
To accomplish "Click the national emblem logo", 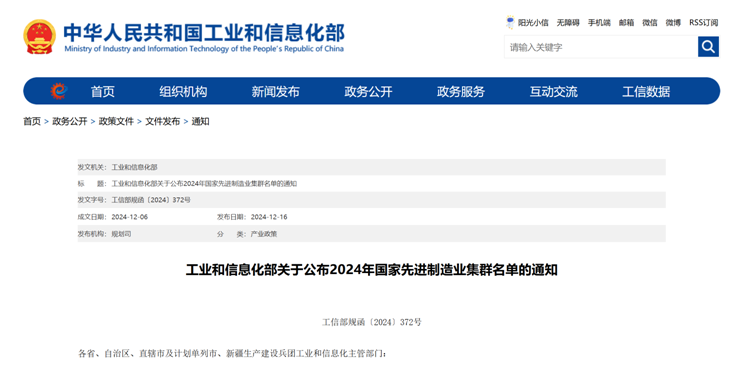I will [40, 36].
